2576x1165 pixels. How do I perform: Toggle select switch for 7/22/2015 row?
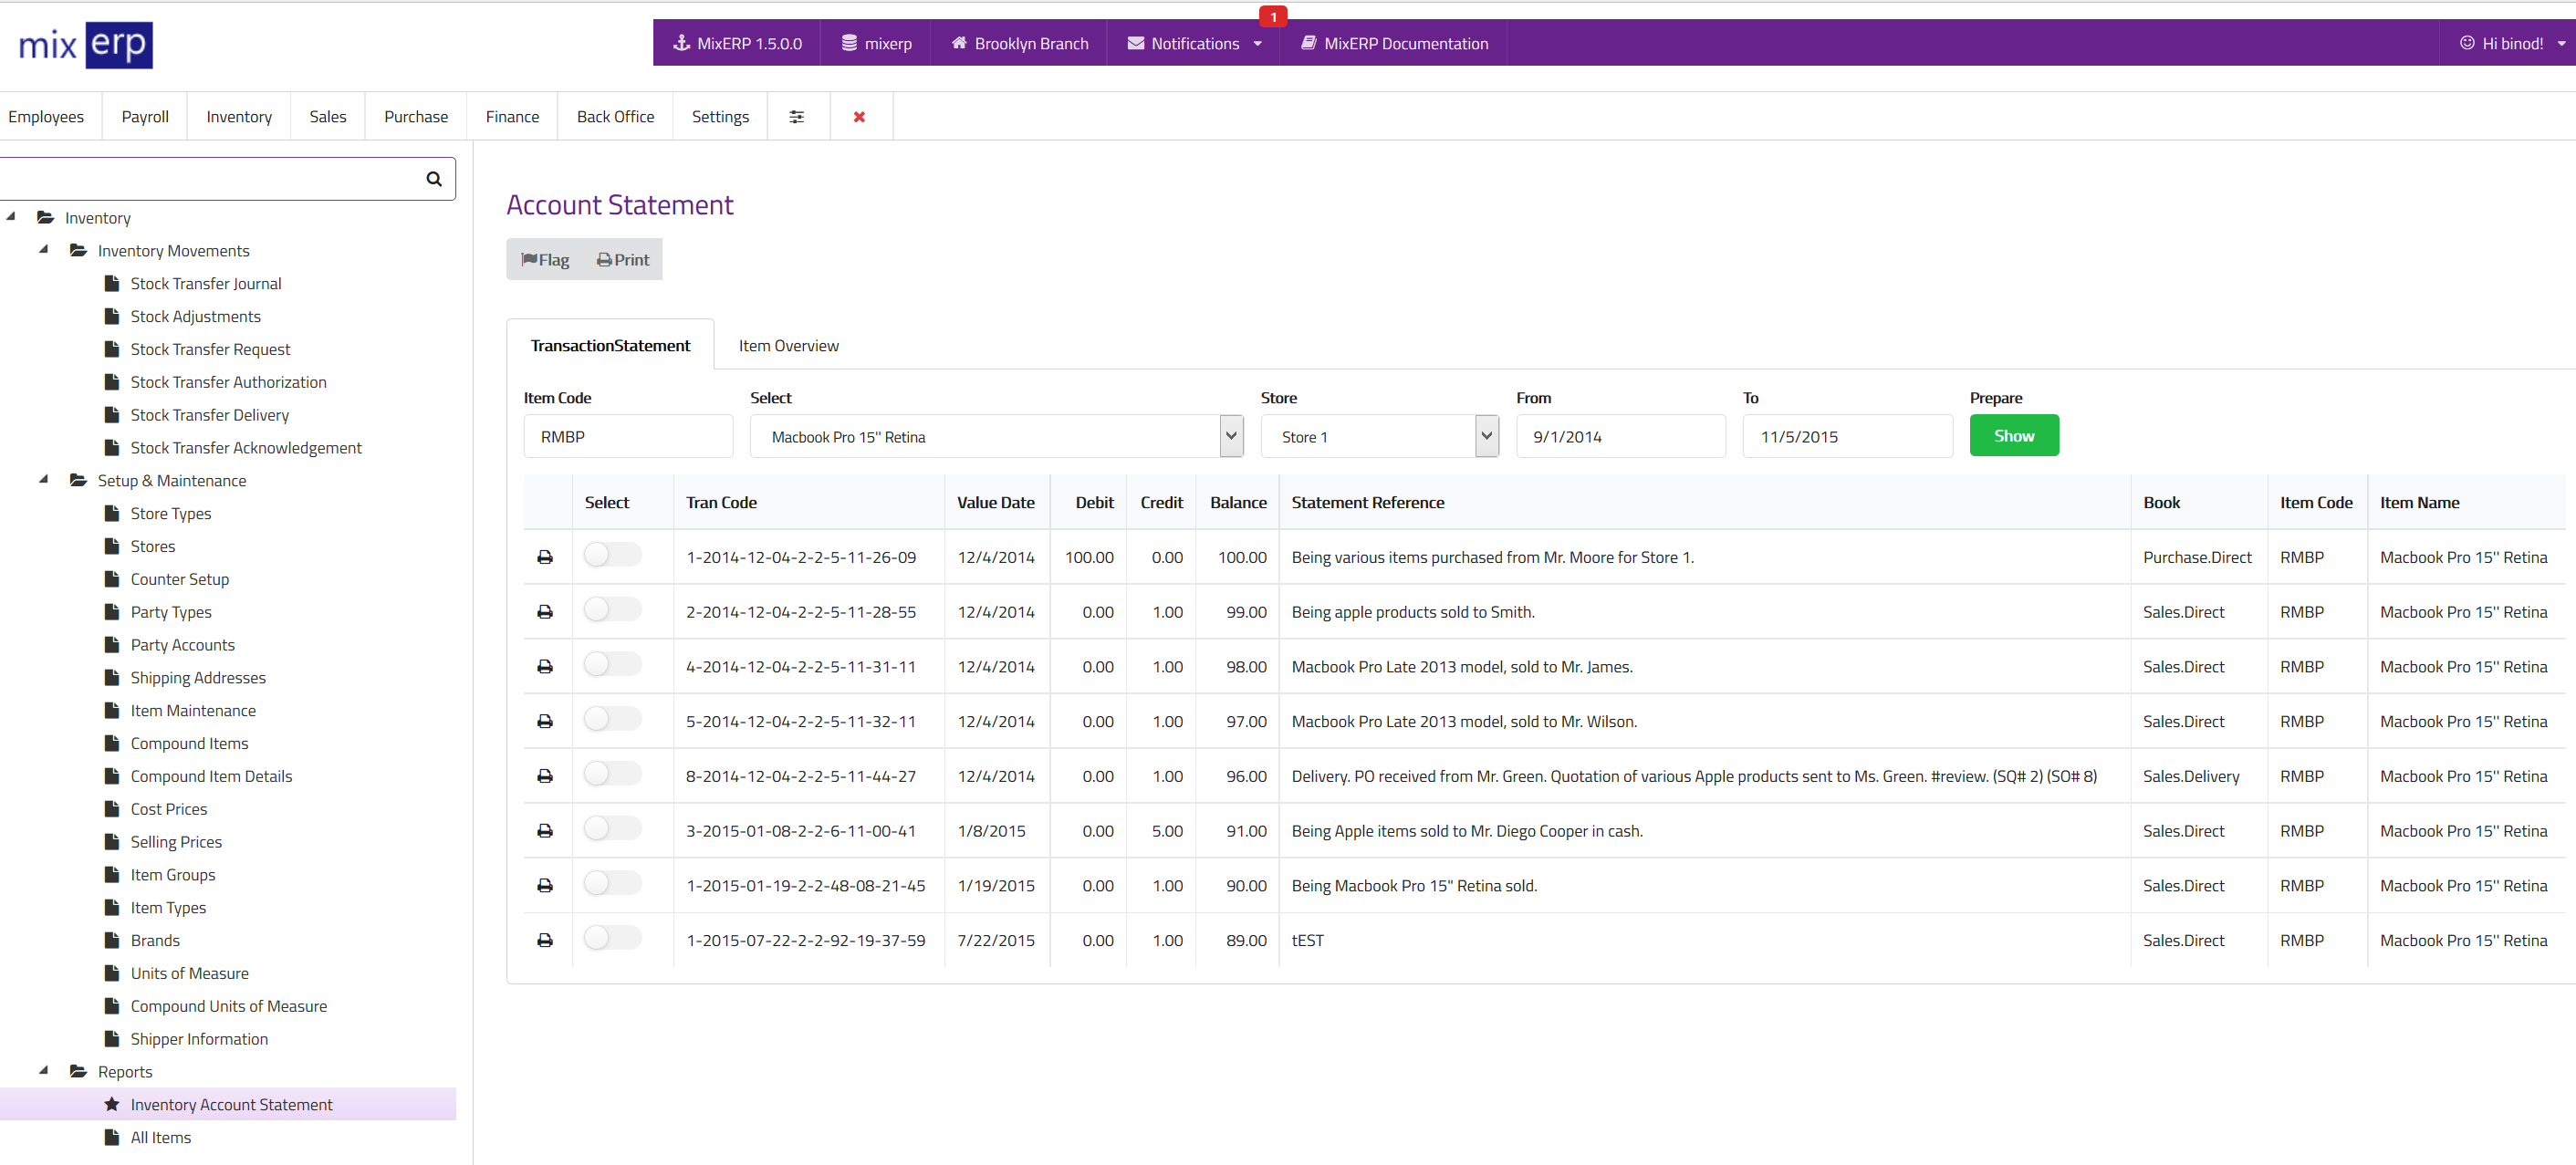point(612,938)
